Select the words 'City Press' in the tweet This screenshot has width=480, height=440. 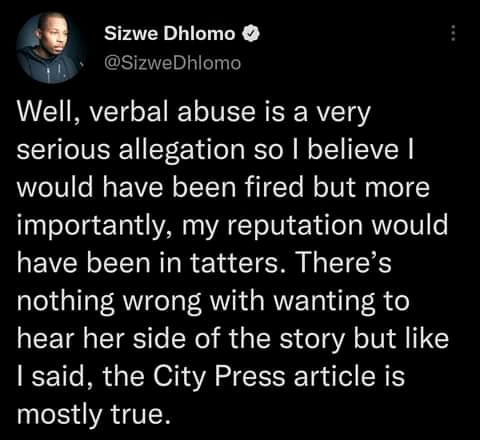[x=219, y=377]
